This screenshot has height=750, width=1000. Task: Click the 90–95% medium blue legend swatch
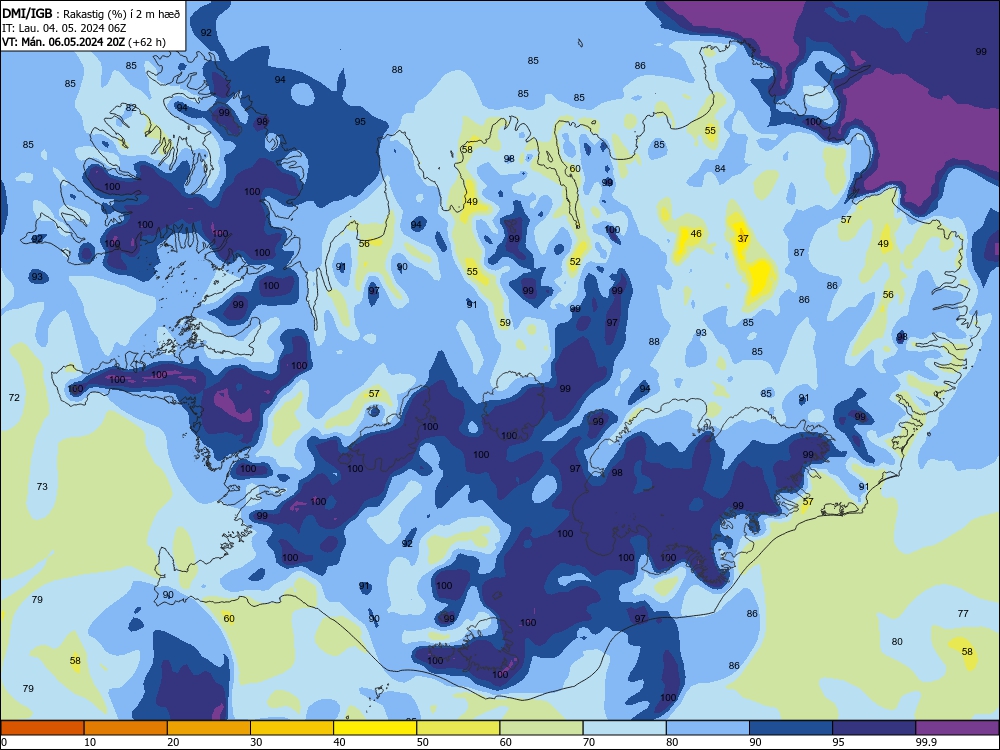point(791,728)
